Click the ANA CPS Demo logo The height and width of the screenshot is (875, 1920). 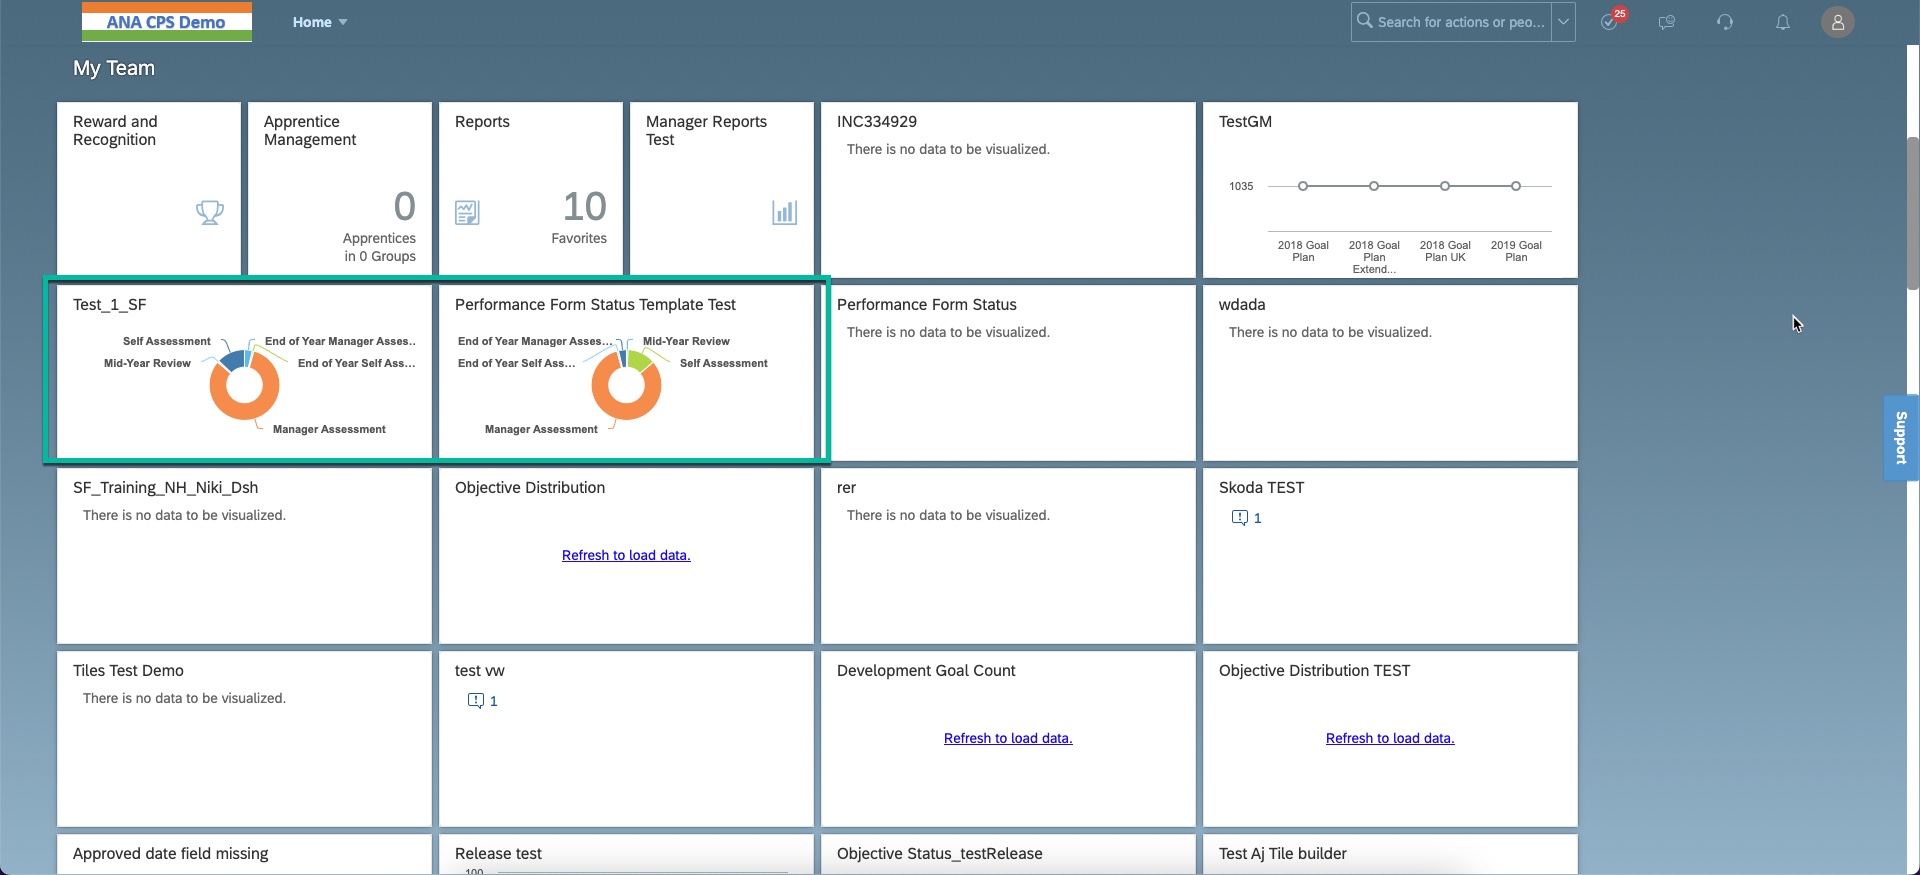click(x=166, y=22)
